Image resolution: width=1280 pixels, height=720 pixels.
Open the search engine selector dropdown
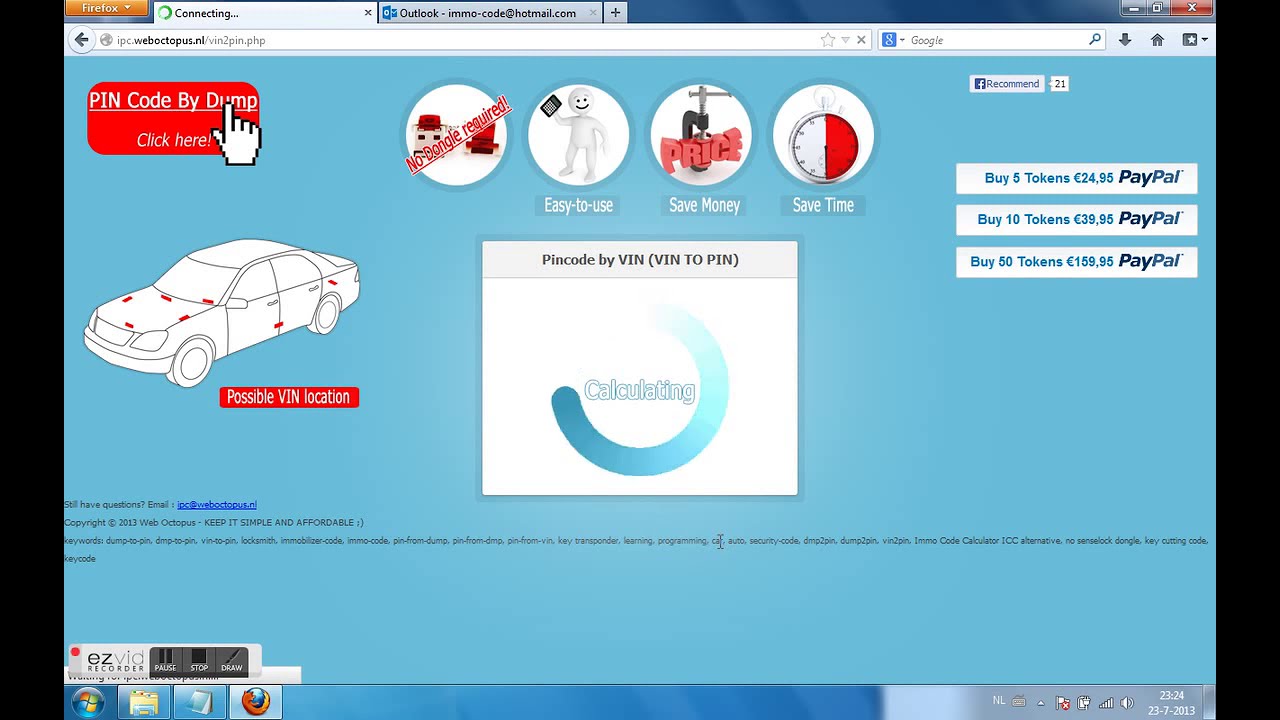[893, 40]
